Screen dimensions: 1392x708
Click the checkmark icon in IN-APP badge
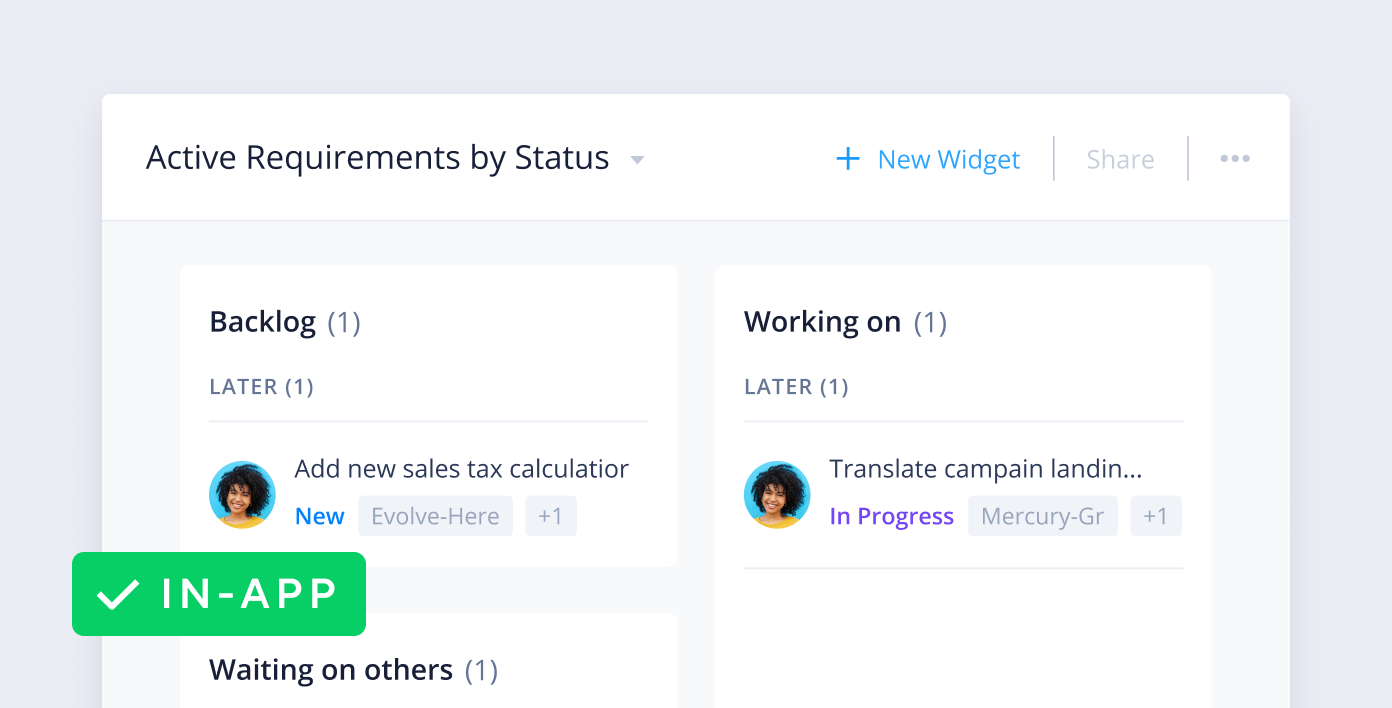[117, 594]
